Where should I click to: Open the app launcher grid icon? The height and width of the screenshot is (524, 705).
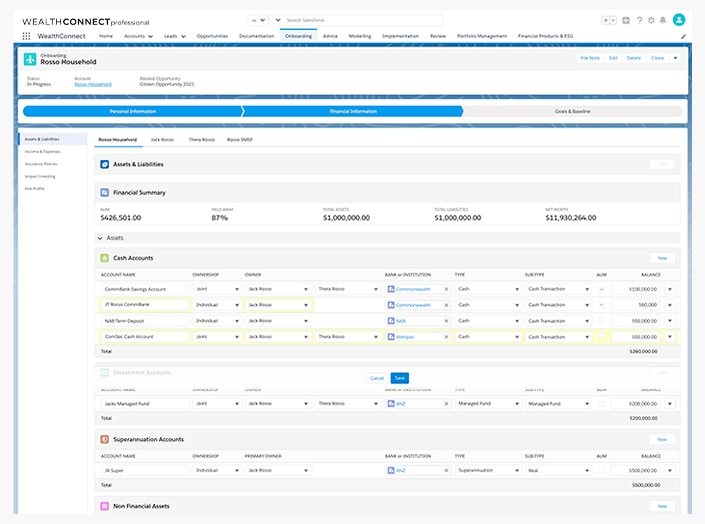pyautogui.click(x=27, y=36)
